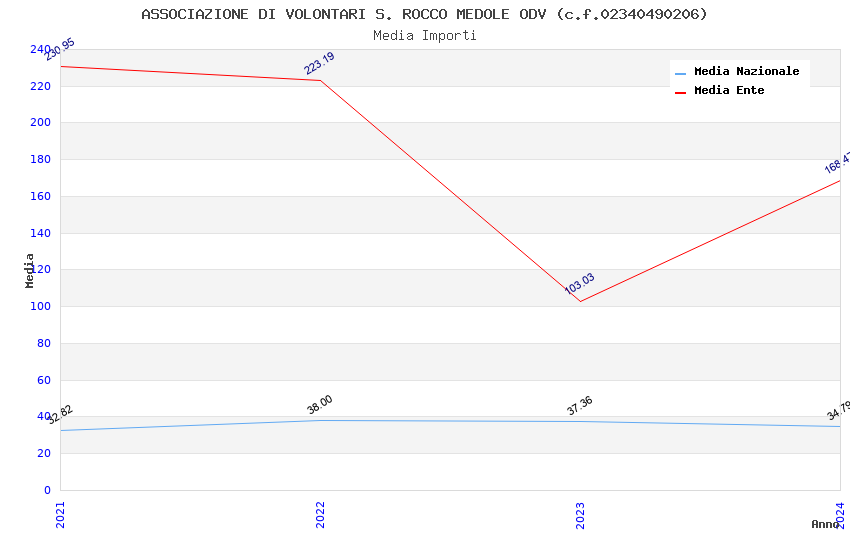Click the 20 y-axis tick label

44,454
